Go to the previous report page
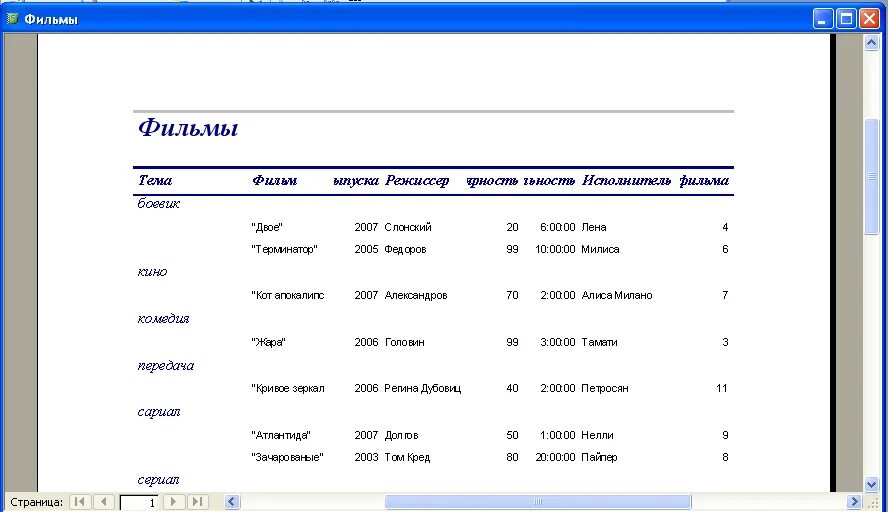The image size is (888, 512). [x=103, y=502]
